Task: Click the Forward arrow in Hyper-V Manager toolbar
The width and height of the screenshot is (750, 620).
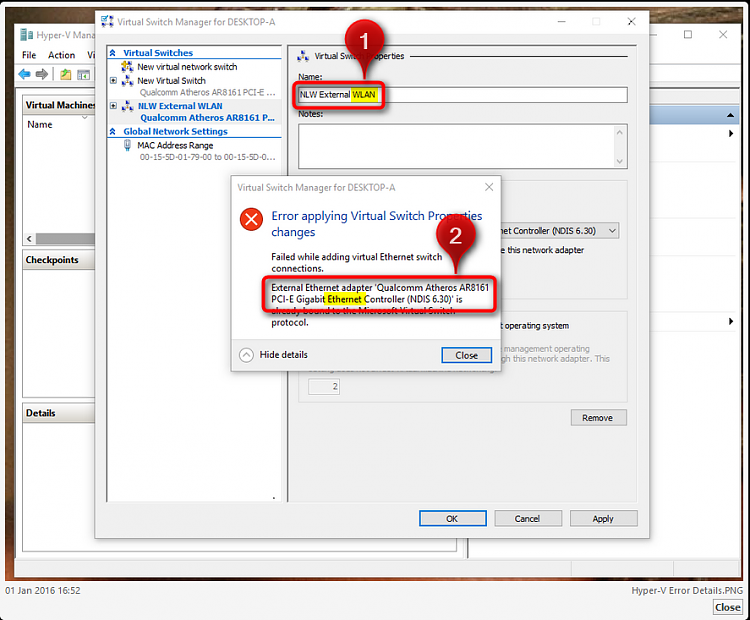Action: tap(42, 74)
